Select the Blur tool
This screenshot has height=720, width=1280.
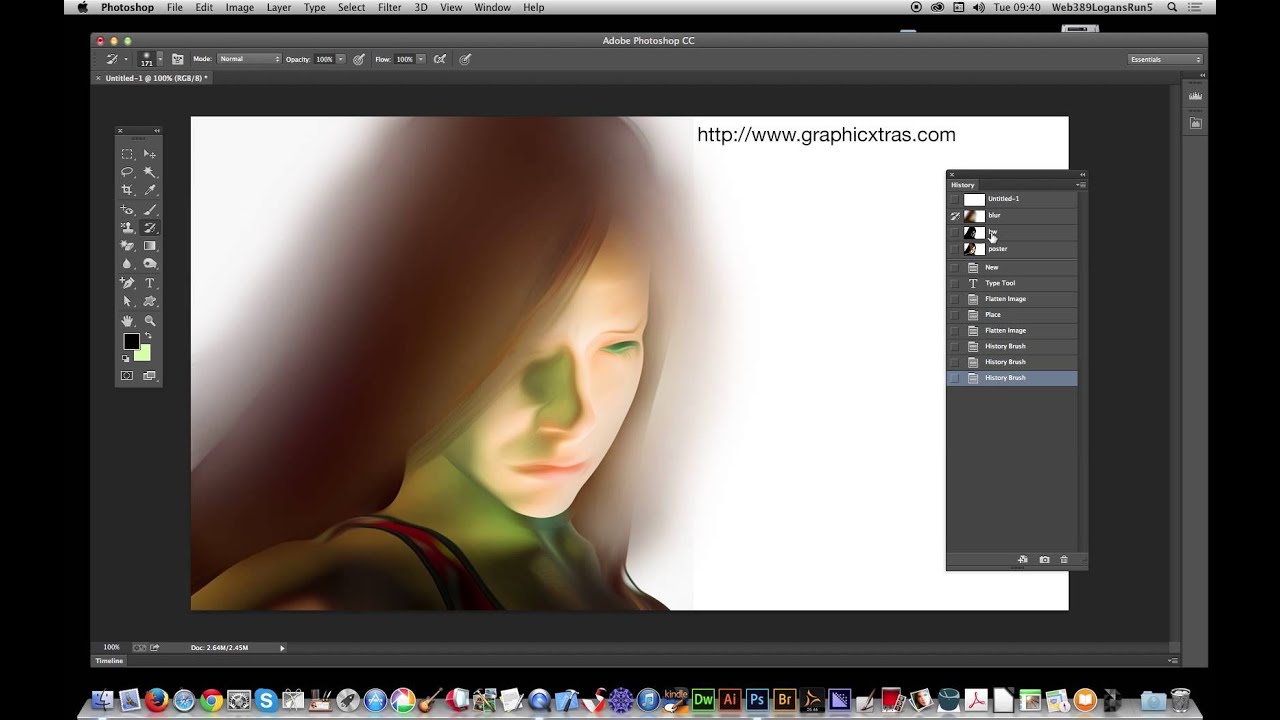click(127, 264)
